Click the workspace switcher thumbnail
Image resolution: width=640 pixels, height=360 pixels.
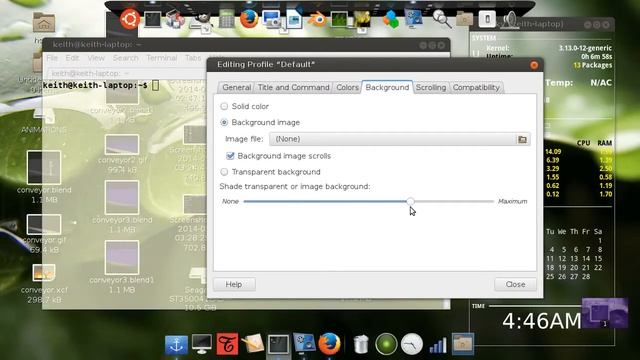pos(604,313)
